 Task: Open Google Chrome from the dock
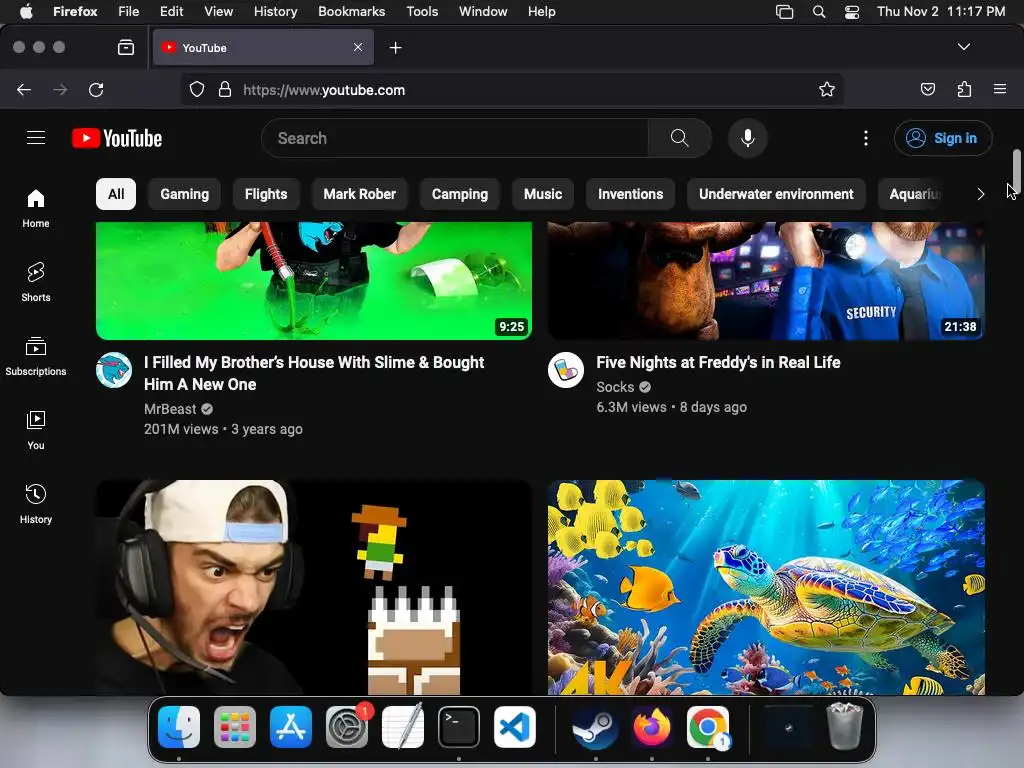708,727
